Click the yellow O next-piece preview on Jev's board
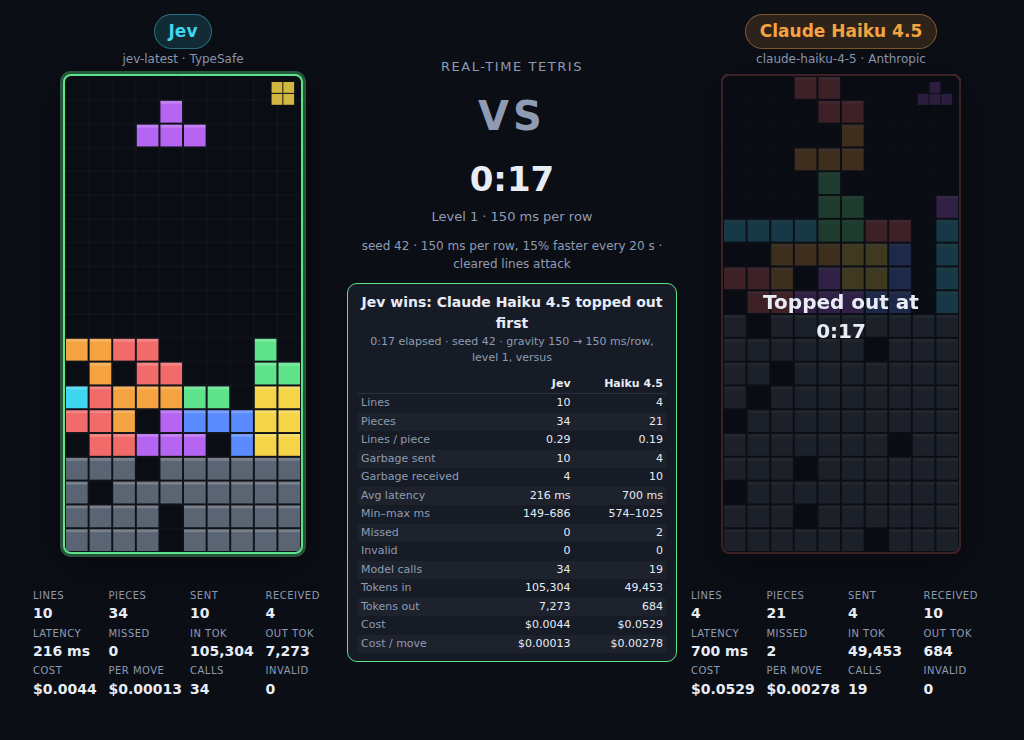Image resolution: width=1024 pixels, height=740 pixels. [283, 93]
